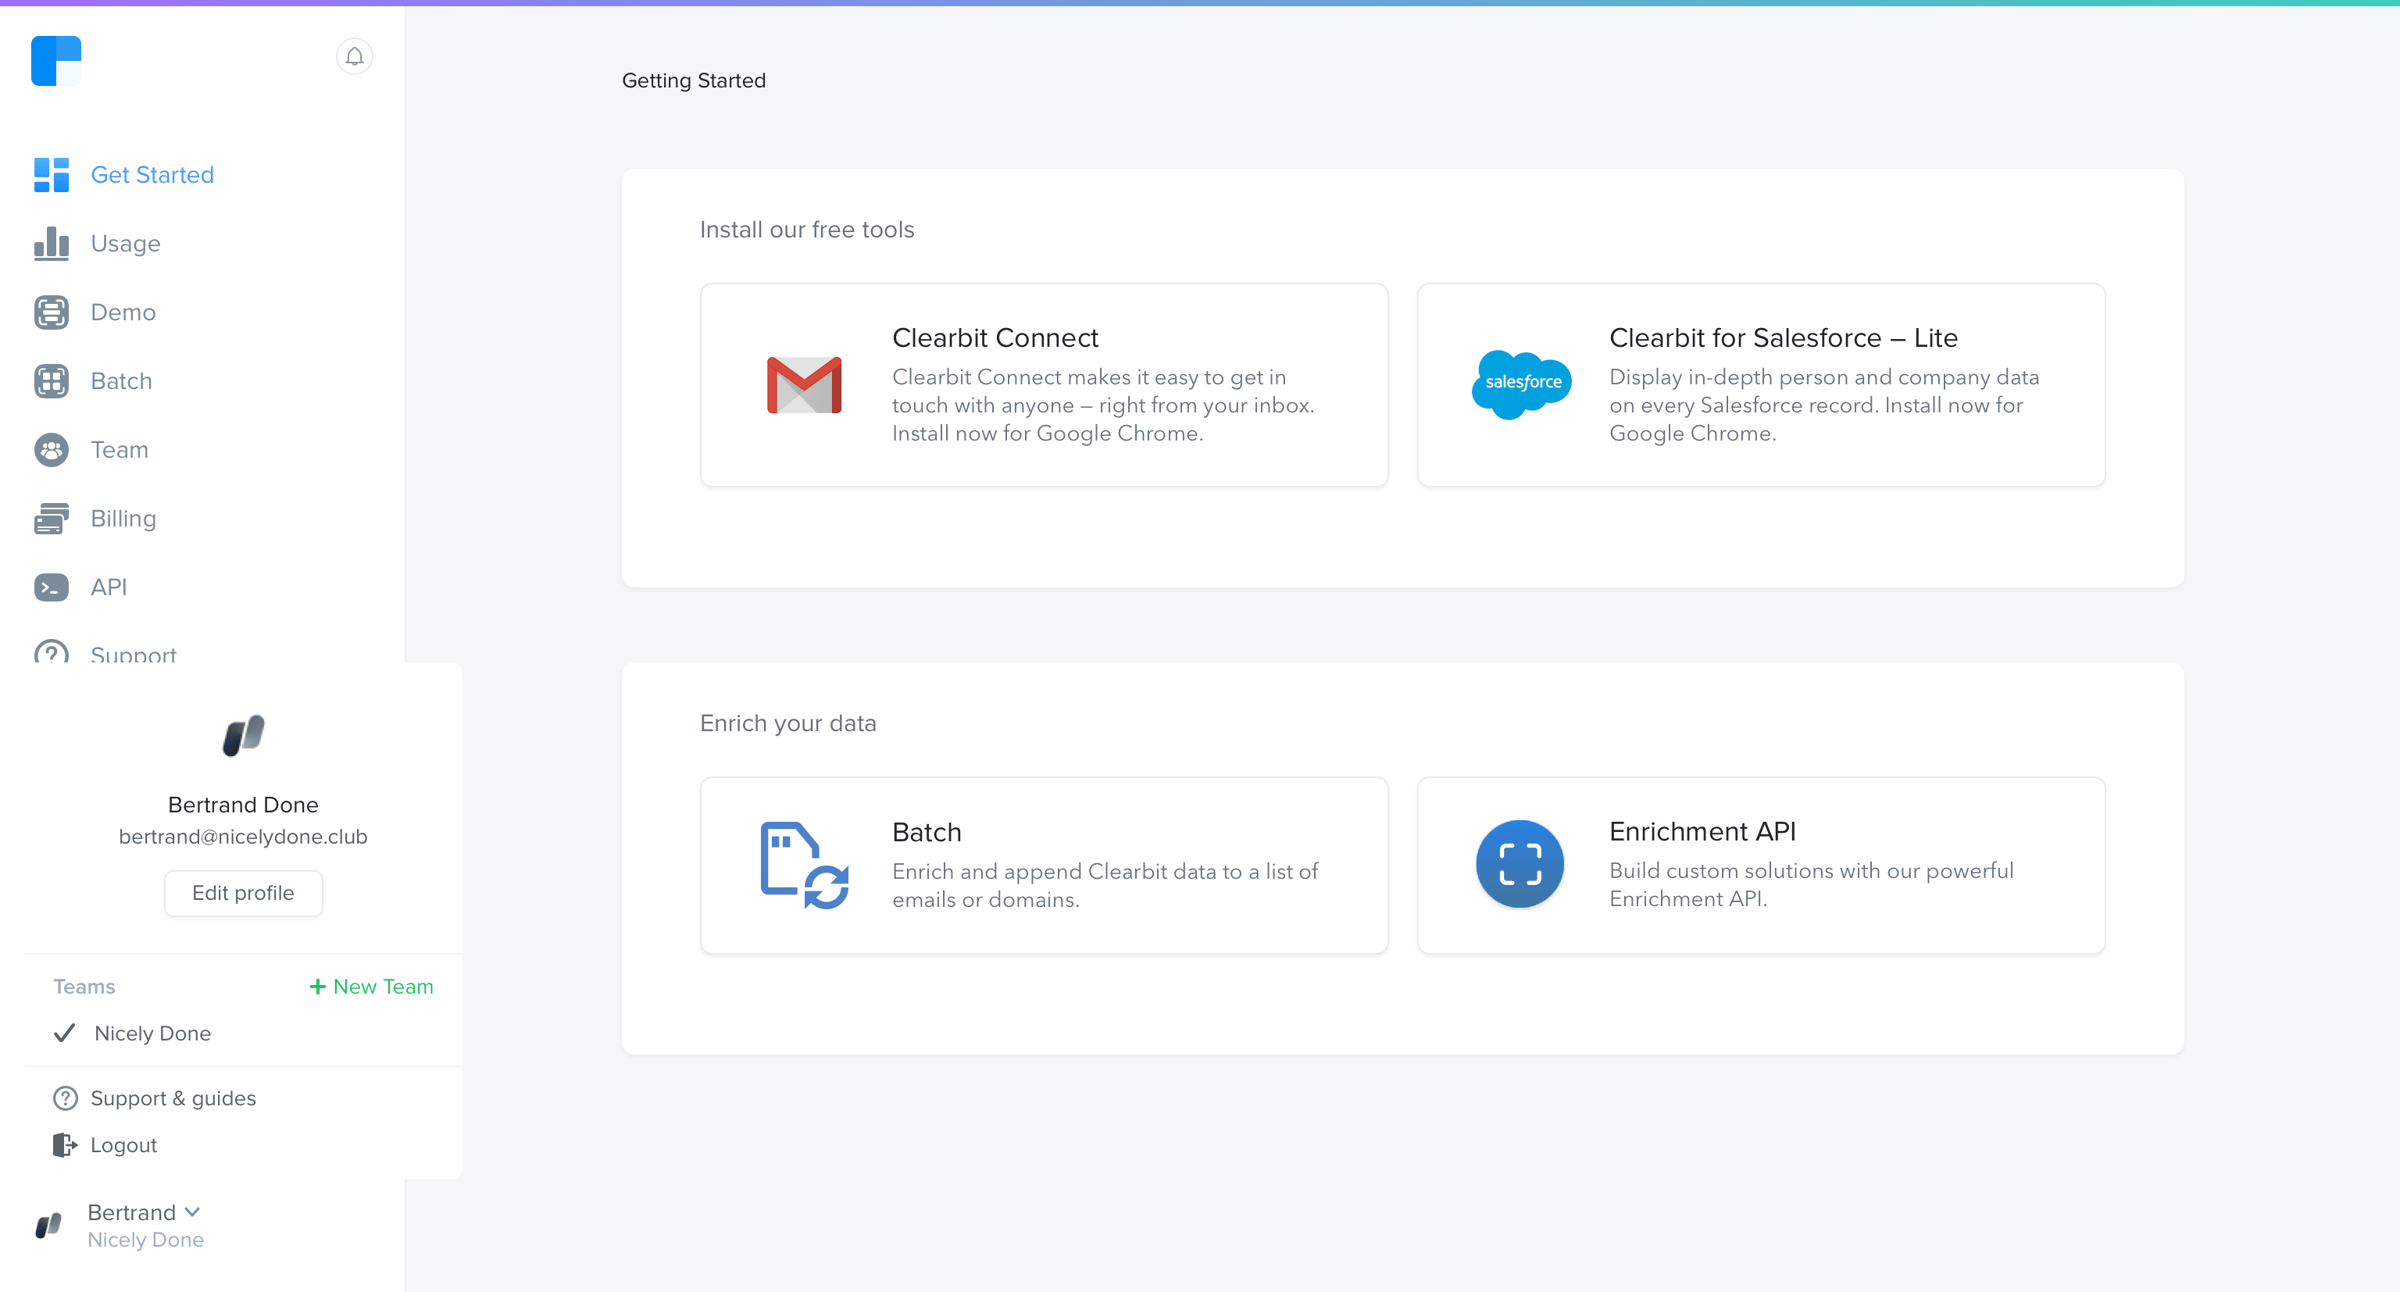
Task: Open the Billing section
Action: [x=123, y=518]
